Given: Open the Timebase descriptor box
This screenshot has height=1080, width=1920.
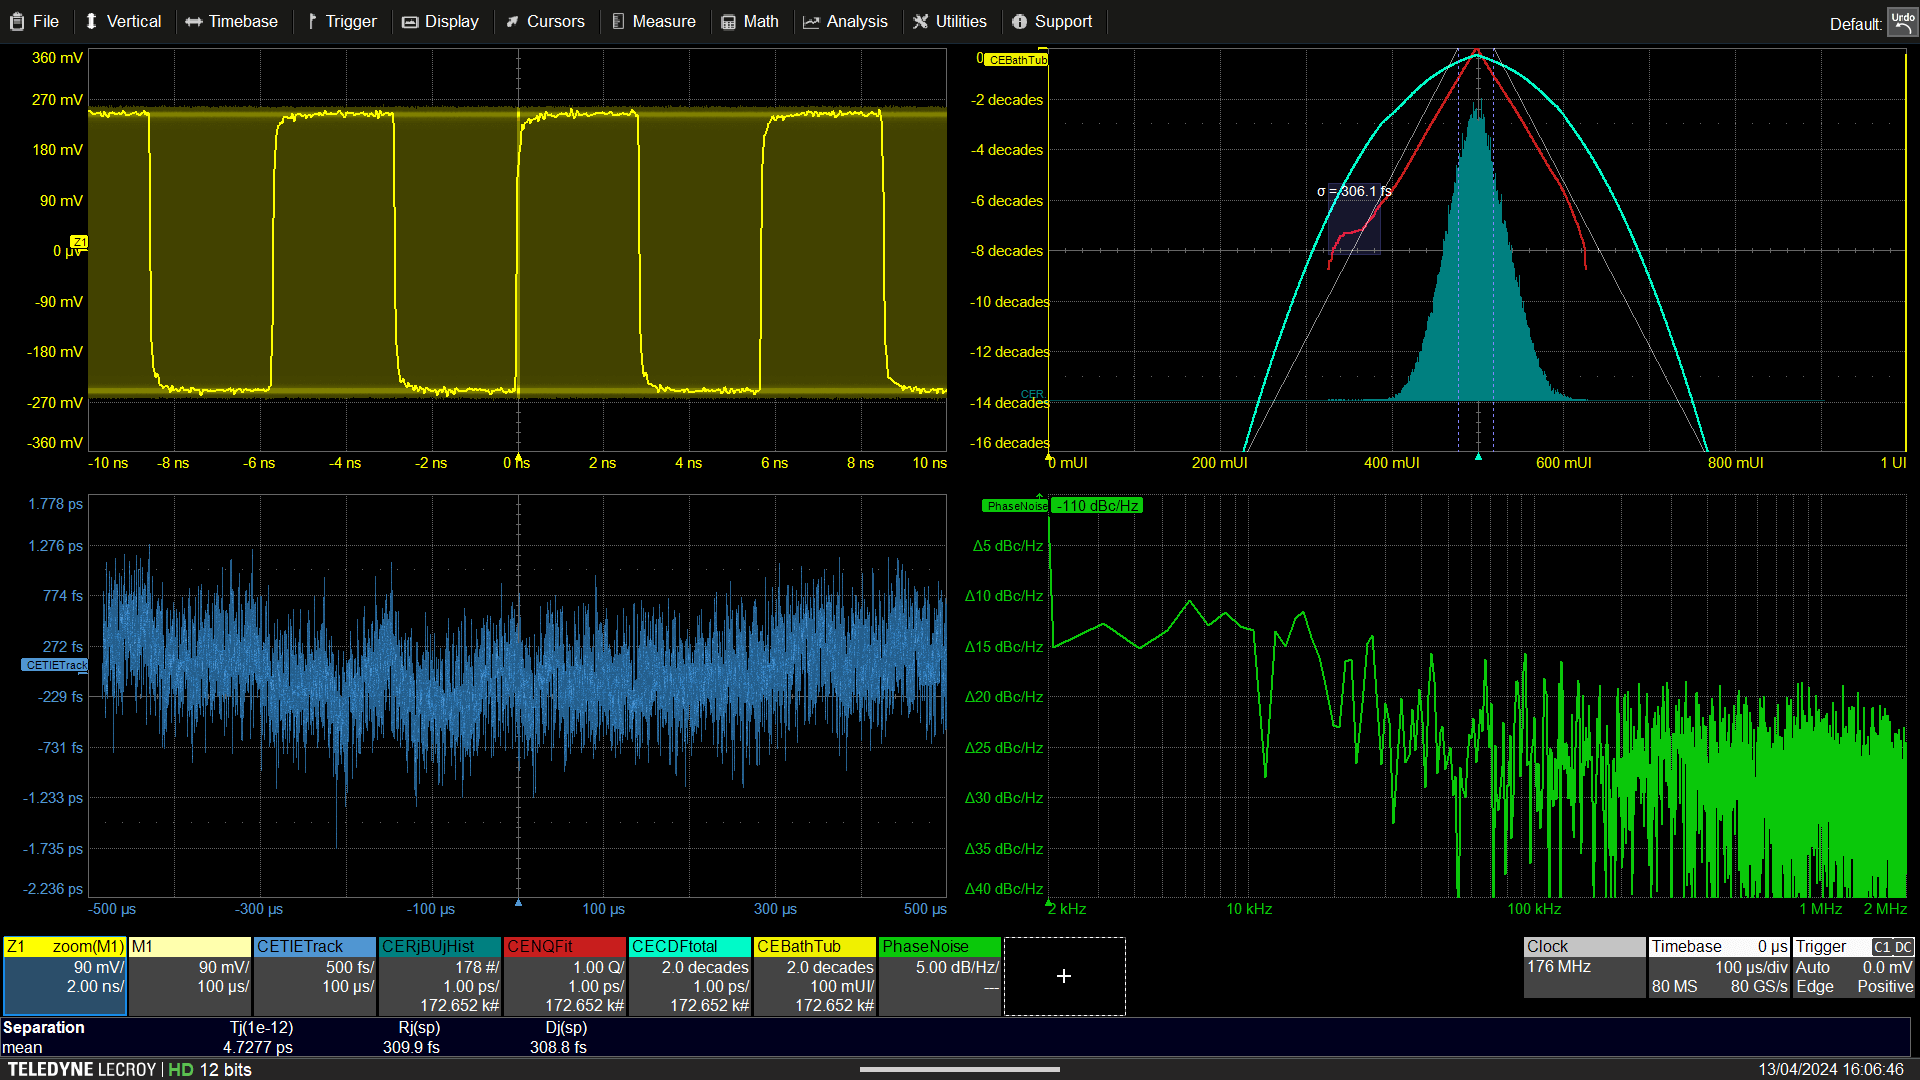Looking at the screenshot, I should point(1719,967).
